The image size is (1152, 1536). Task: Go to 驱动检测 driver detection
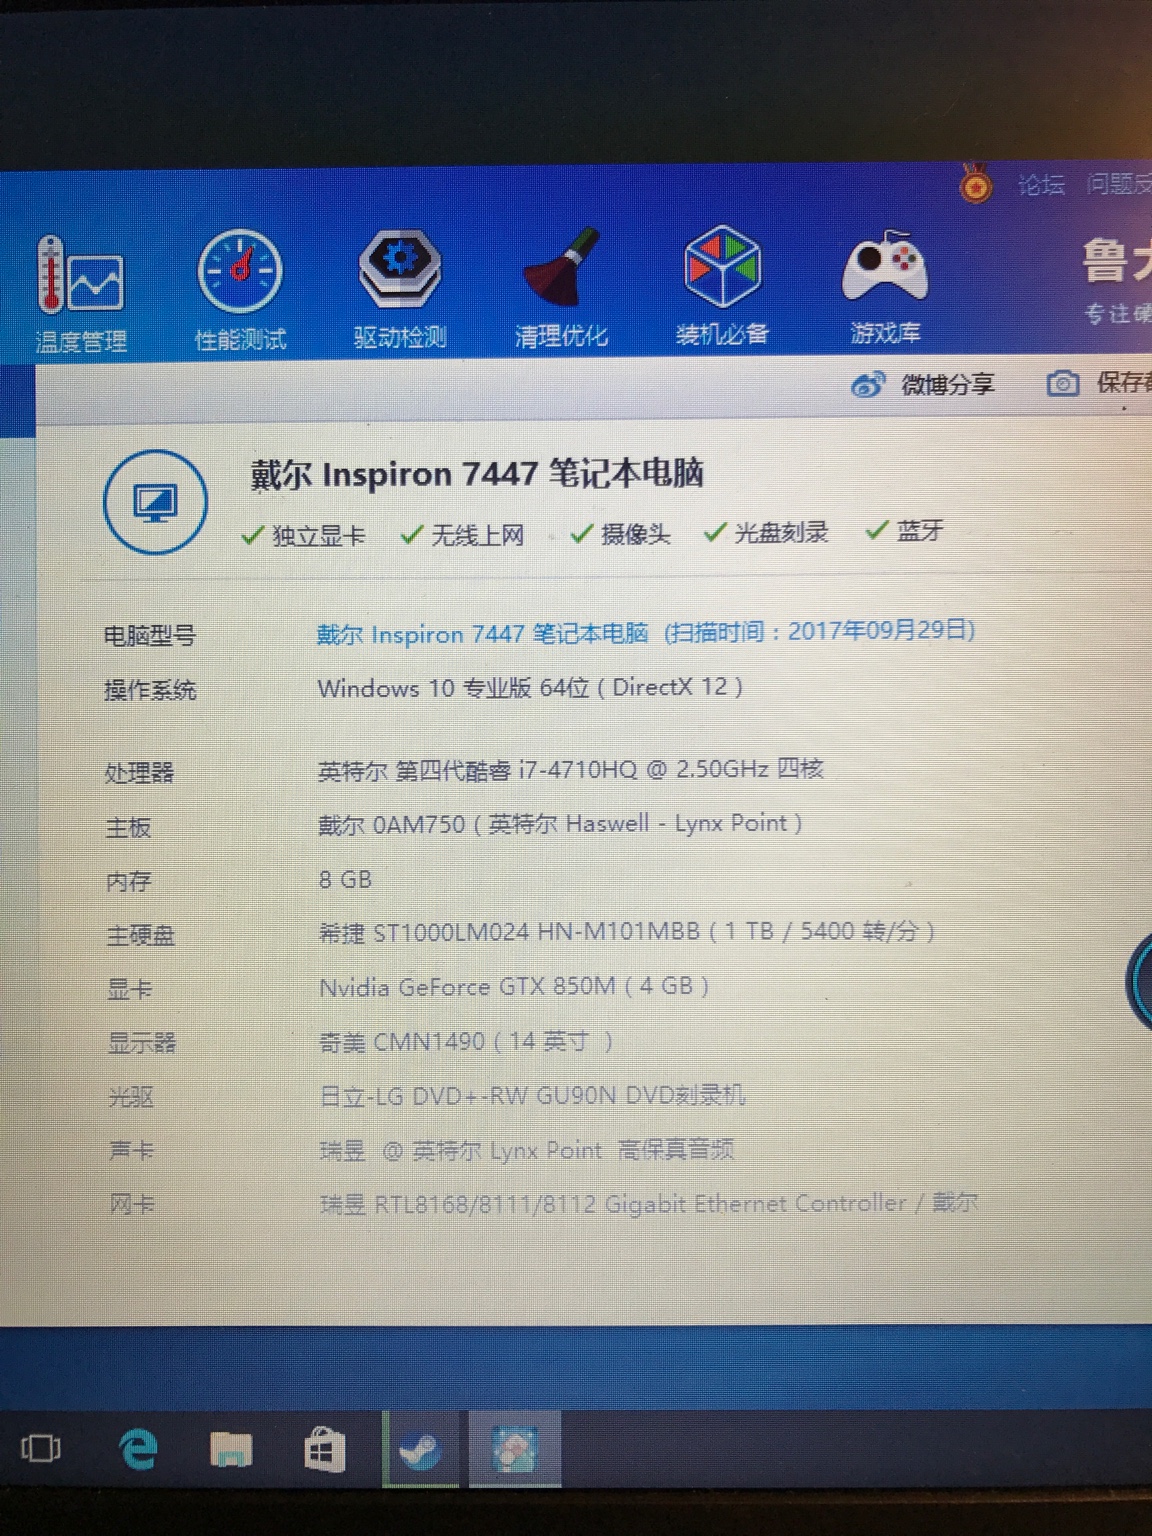tap(400, 290)
